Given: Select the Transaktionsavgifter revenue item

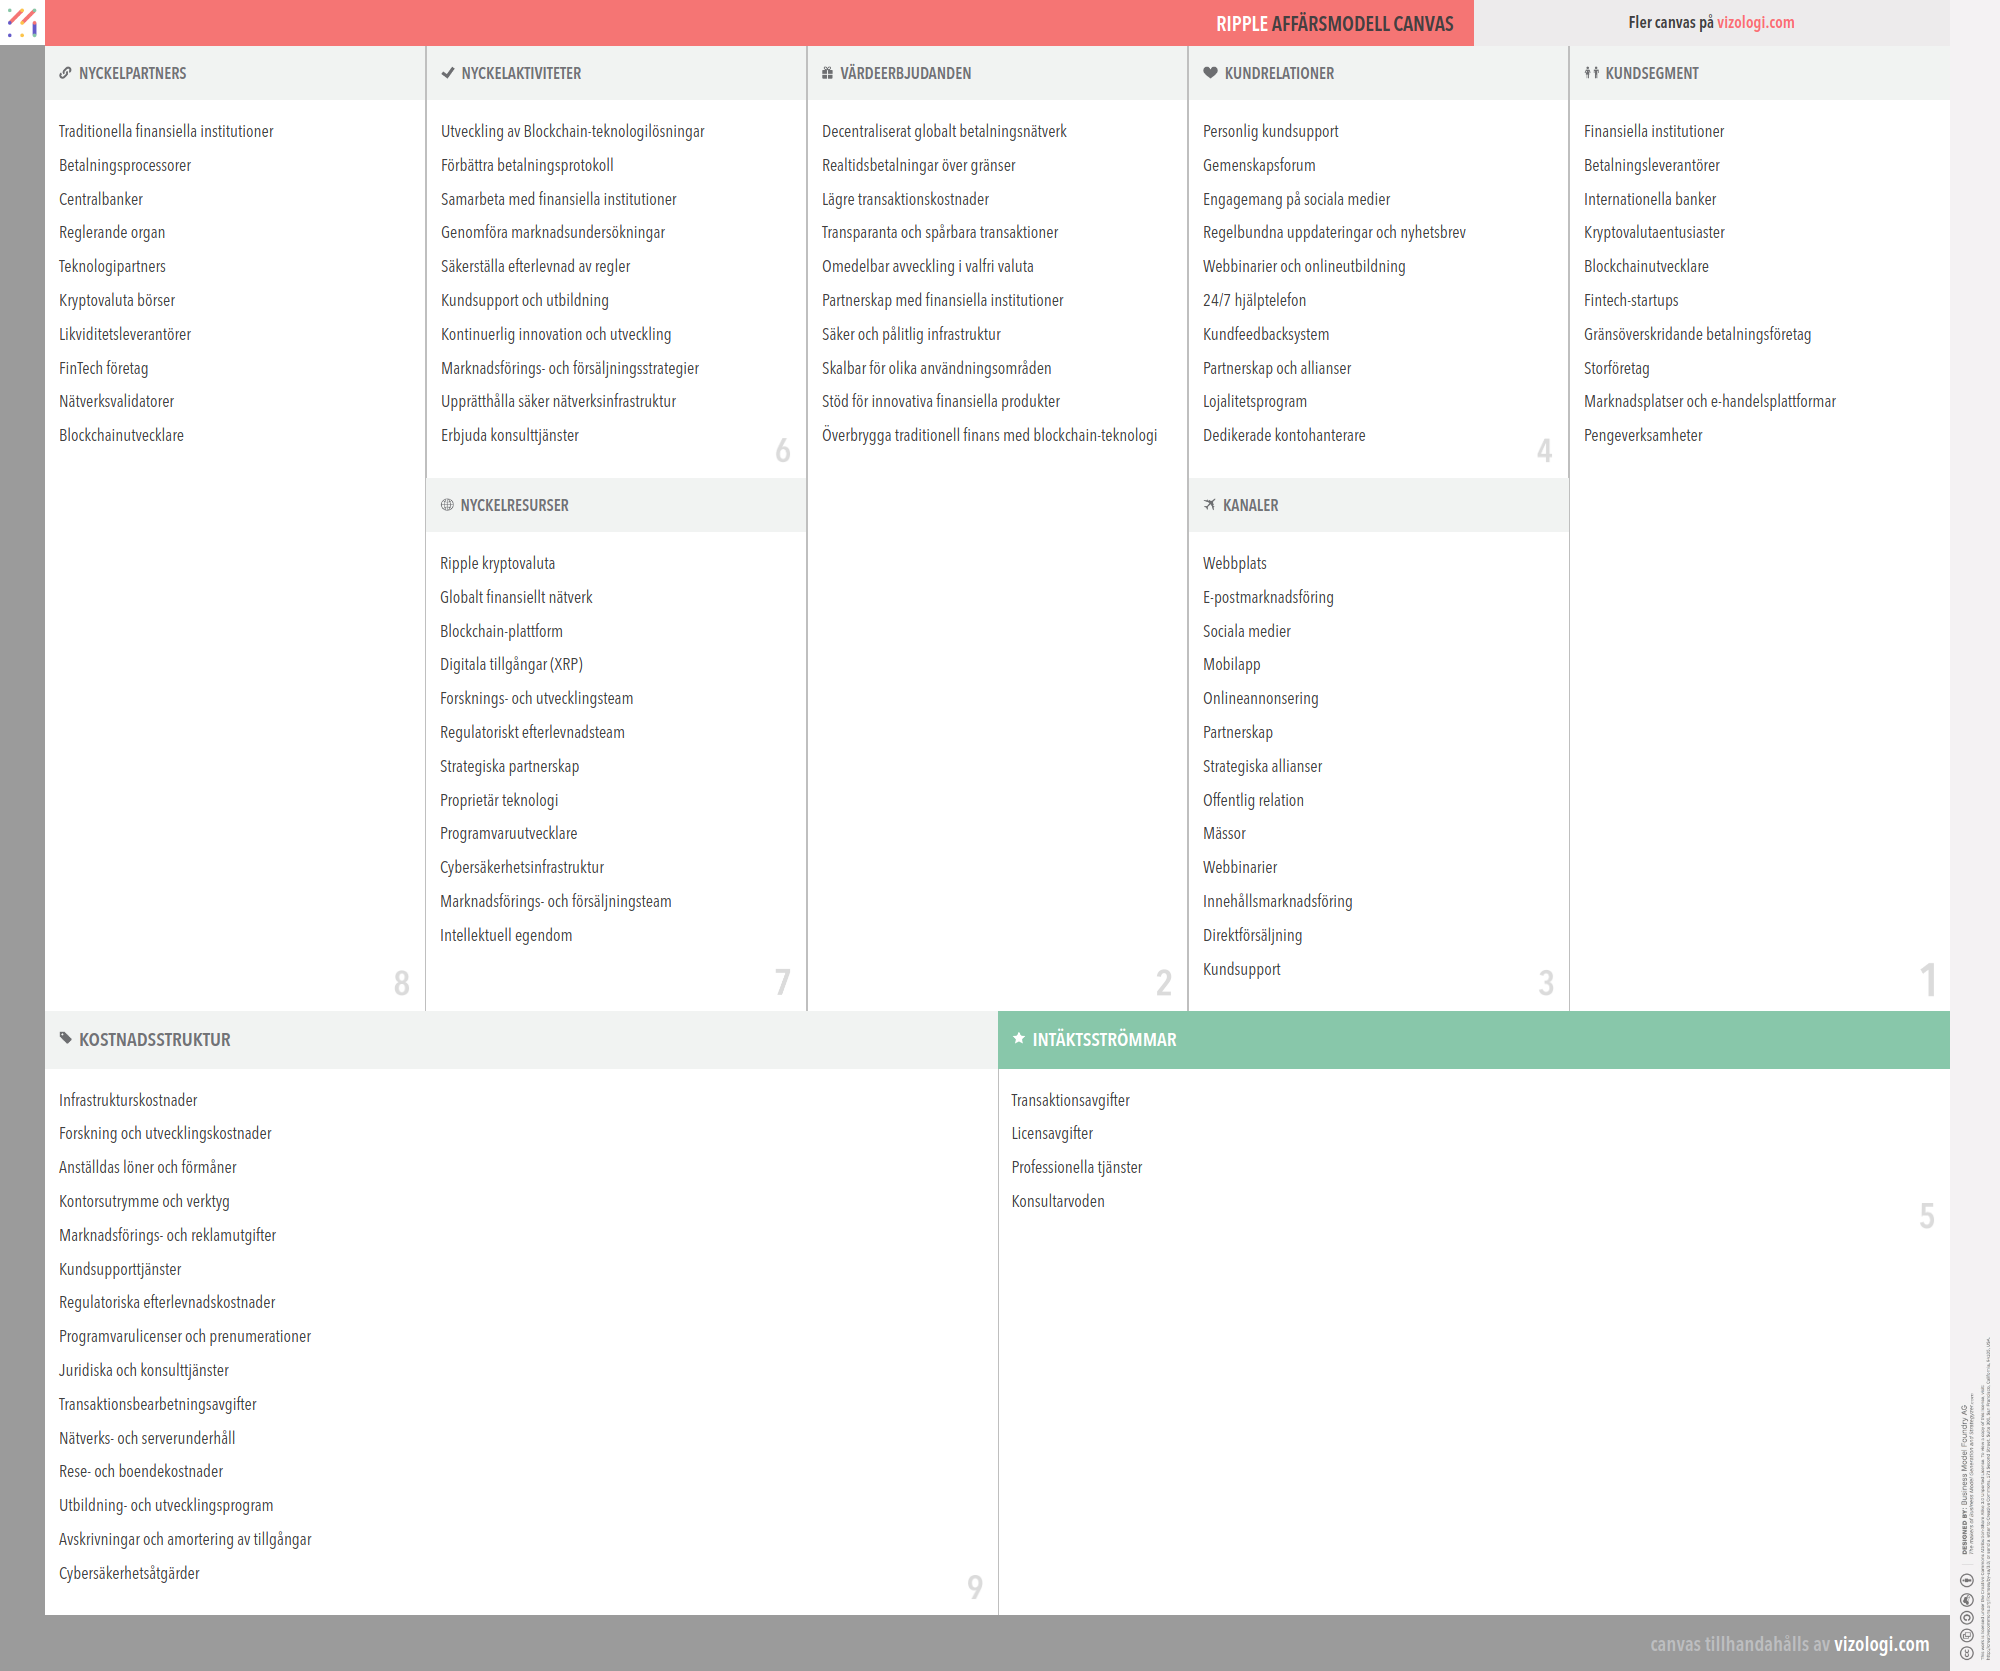Looking at the screenshot, I should pos(1070,1100).
